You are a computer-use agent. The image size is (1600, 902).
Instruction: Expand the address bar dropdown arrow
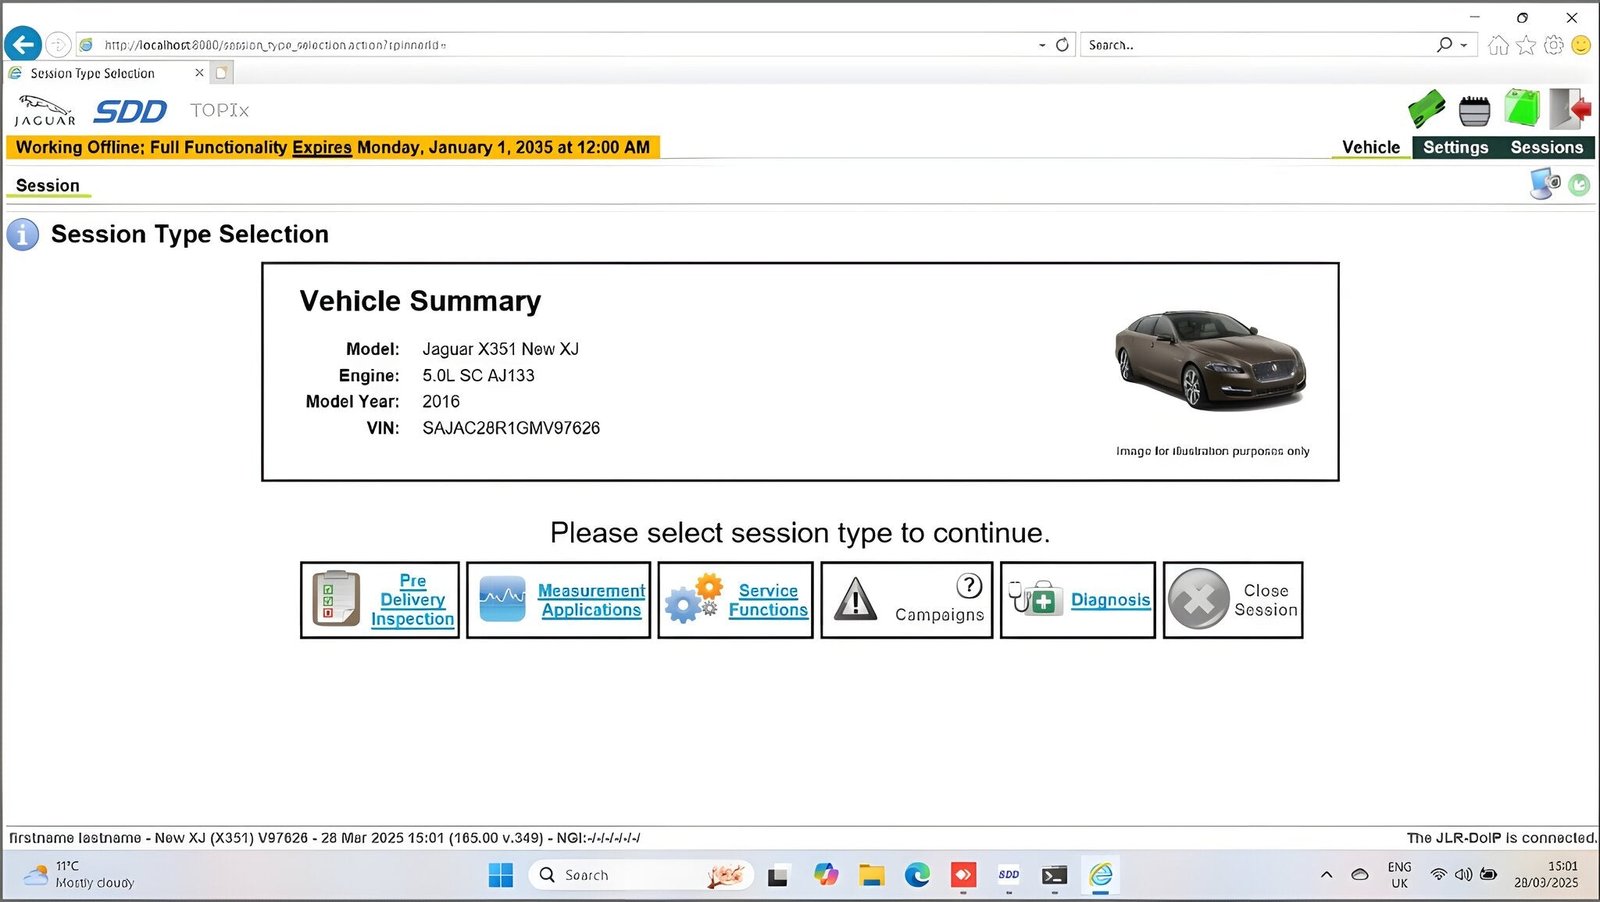coord(1042,45)
